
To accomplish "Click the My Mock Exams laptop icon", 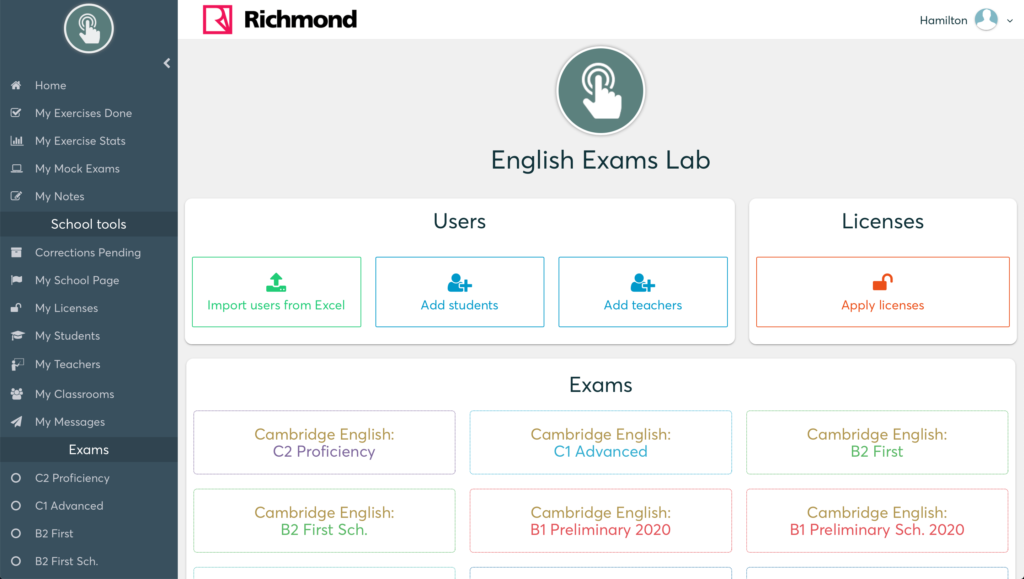I will (16, 169).
